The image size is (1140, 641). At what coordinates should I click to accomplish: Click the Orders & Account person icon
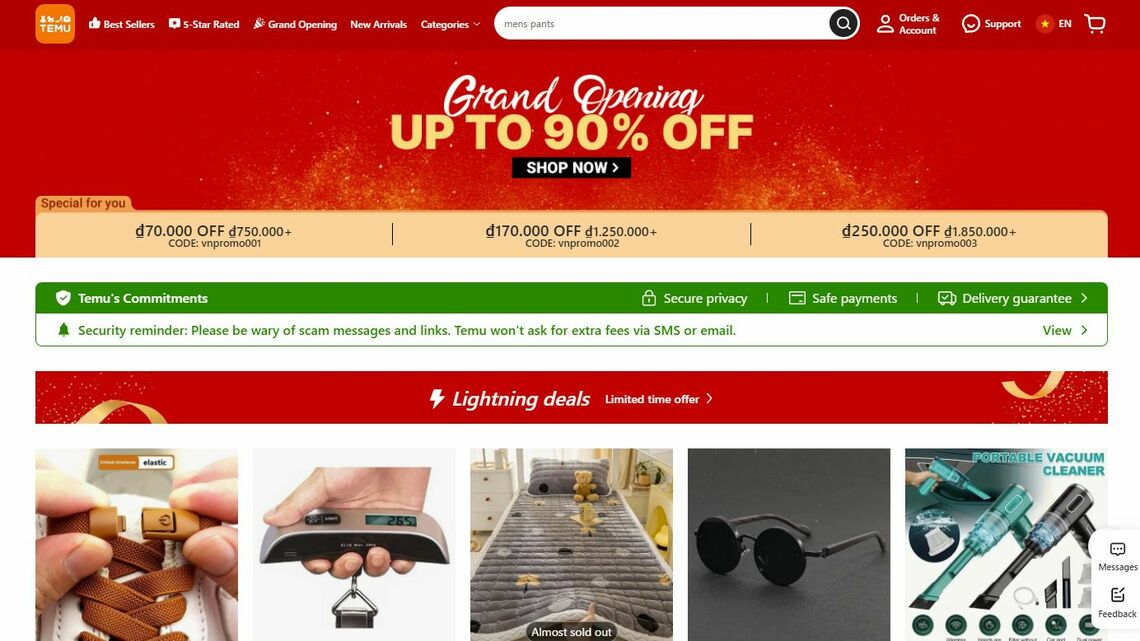point(885,24)
